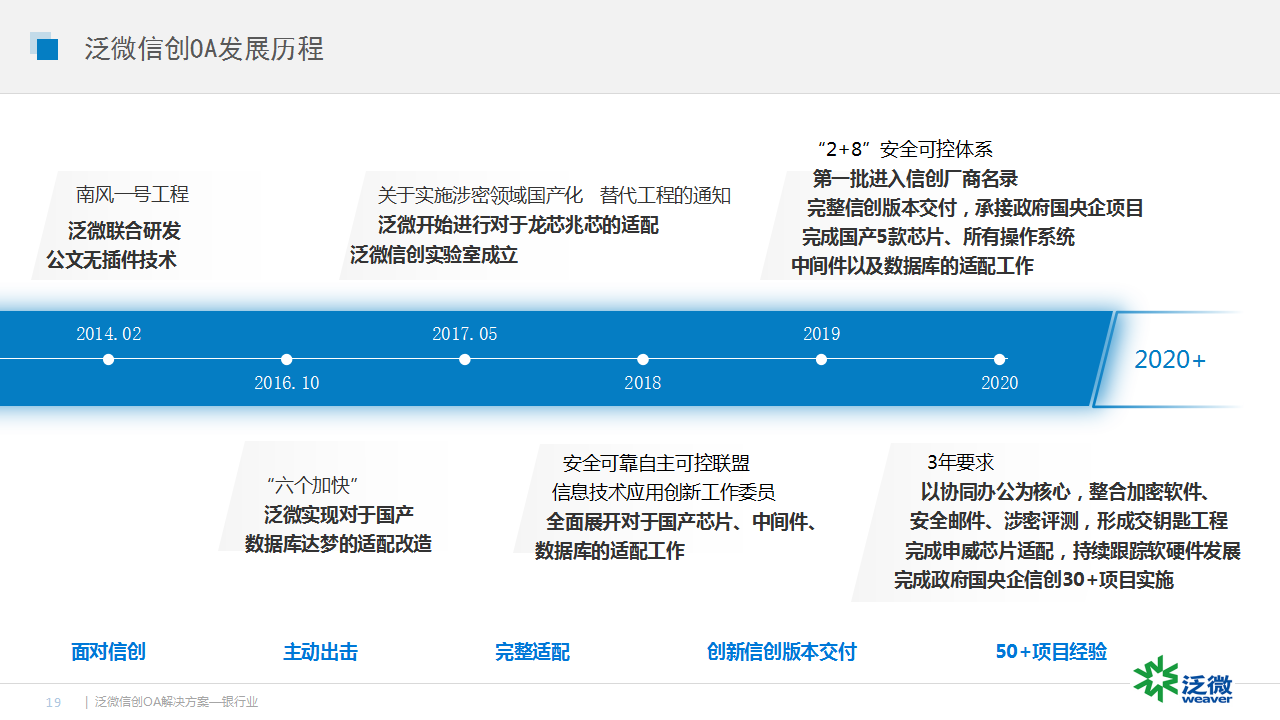Click the 2020+ box
Viewport: 1280px width, 720px height.
(1170, 359)
